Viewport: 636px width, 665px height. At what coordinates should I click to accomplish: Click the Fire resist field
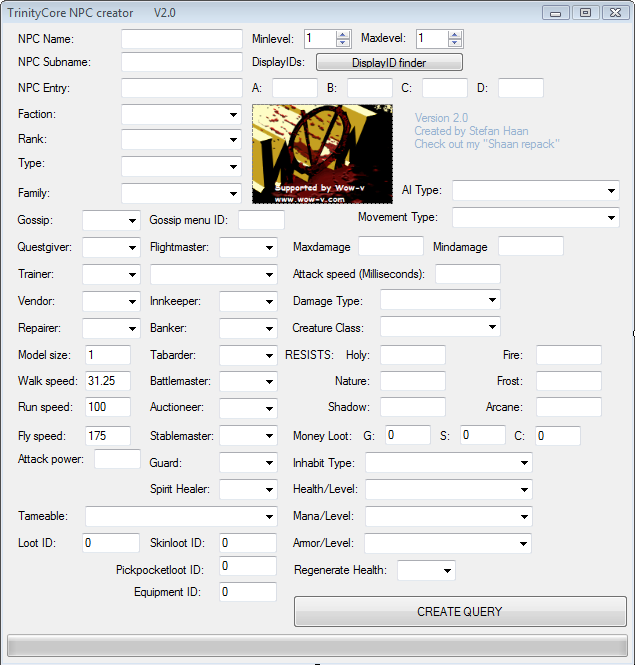569,355
